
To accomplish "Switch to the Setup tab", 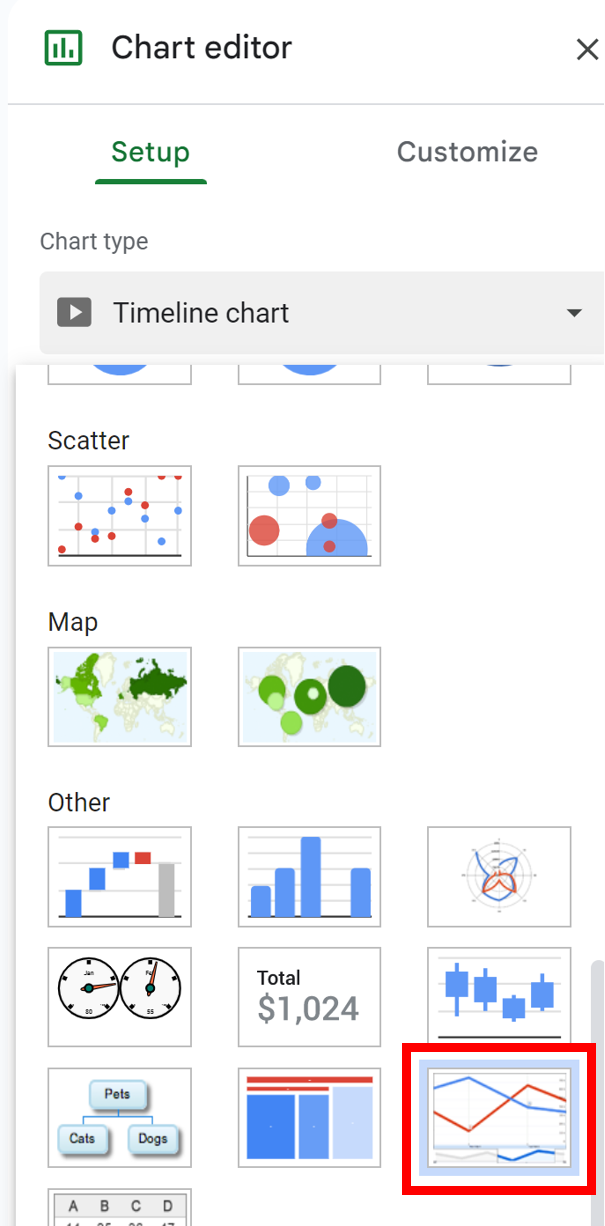I will 151,152.
